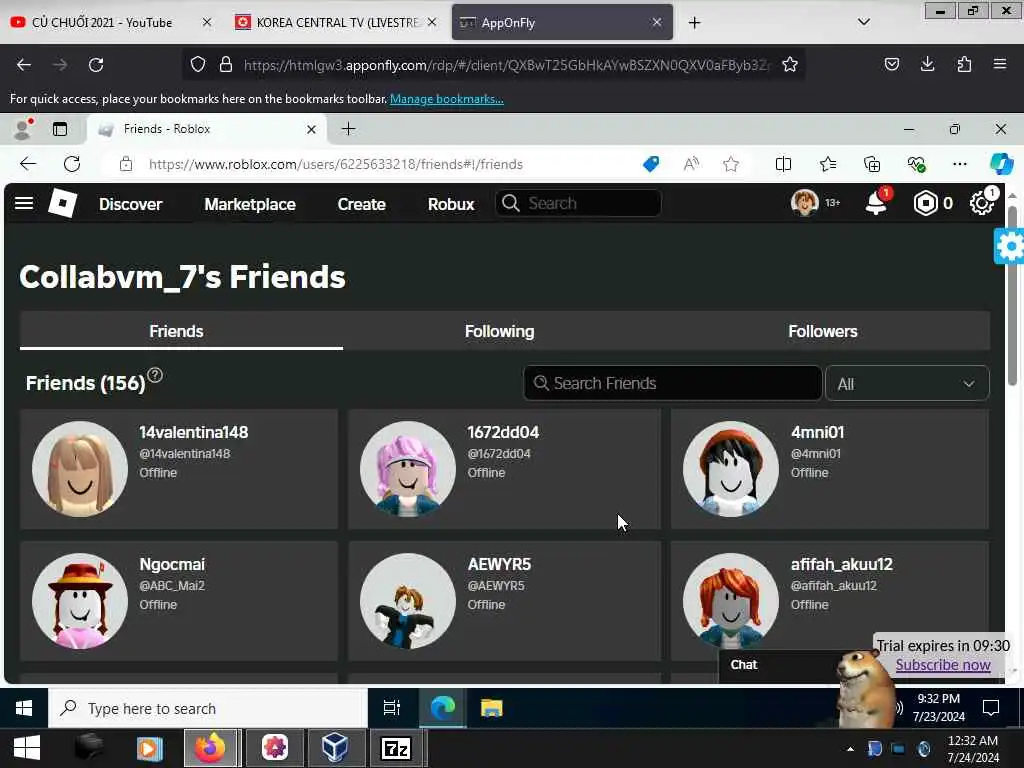Click the Roblox logo home icon
1024x768 pixels.
[x=63, y=203]
